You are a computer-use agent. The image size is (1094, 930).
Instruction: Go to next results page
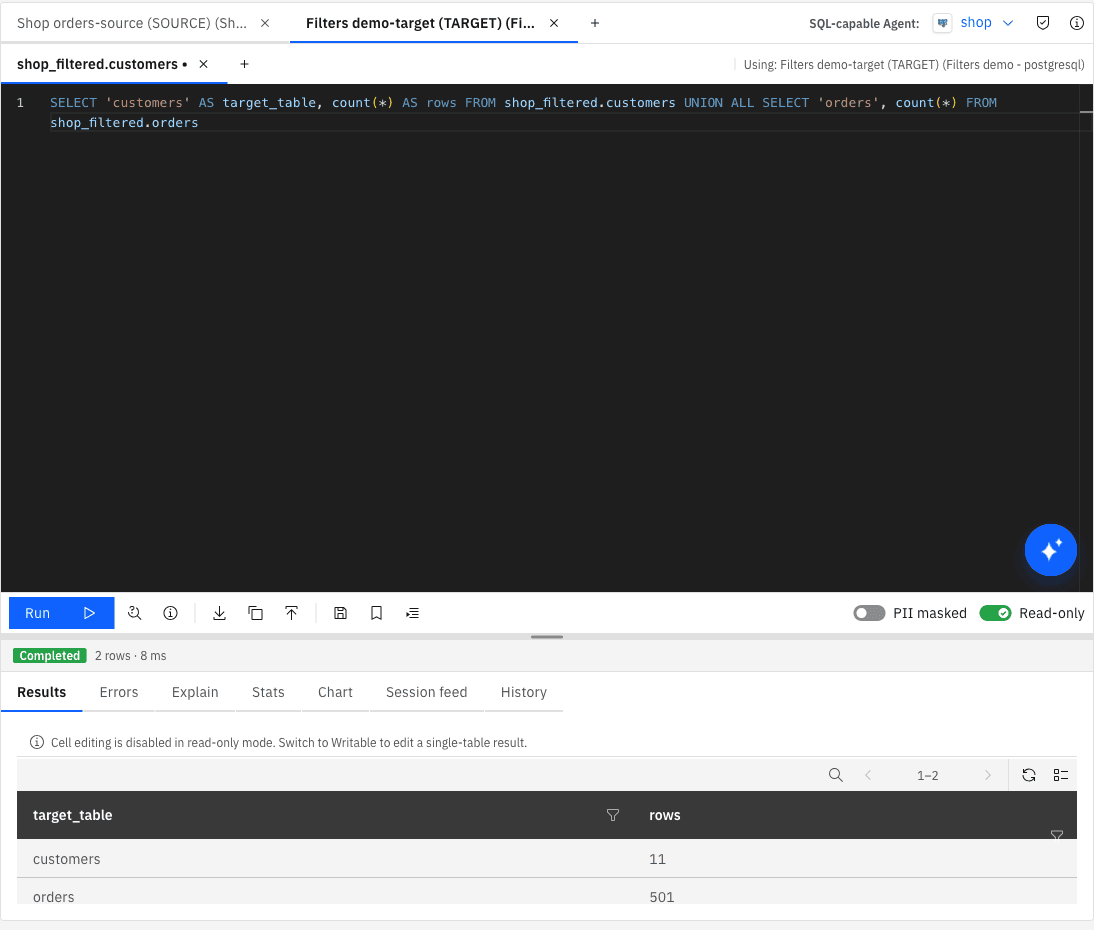(x=987, y=775)
